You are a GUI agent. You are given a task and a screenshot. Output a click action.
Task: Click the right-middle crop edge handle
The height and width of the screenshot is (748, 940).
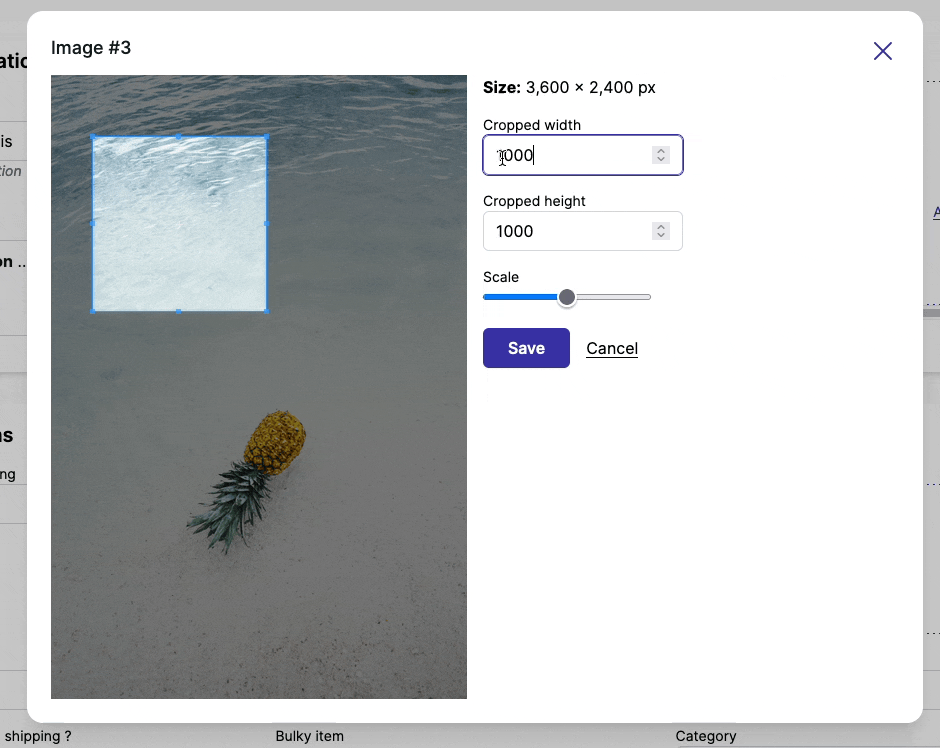267,224
